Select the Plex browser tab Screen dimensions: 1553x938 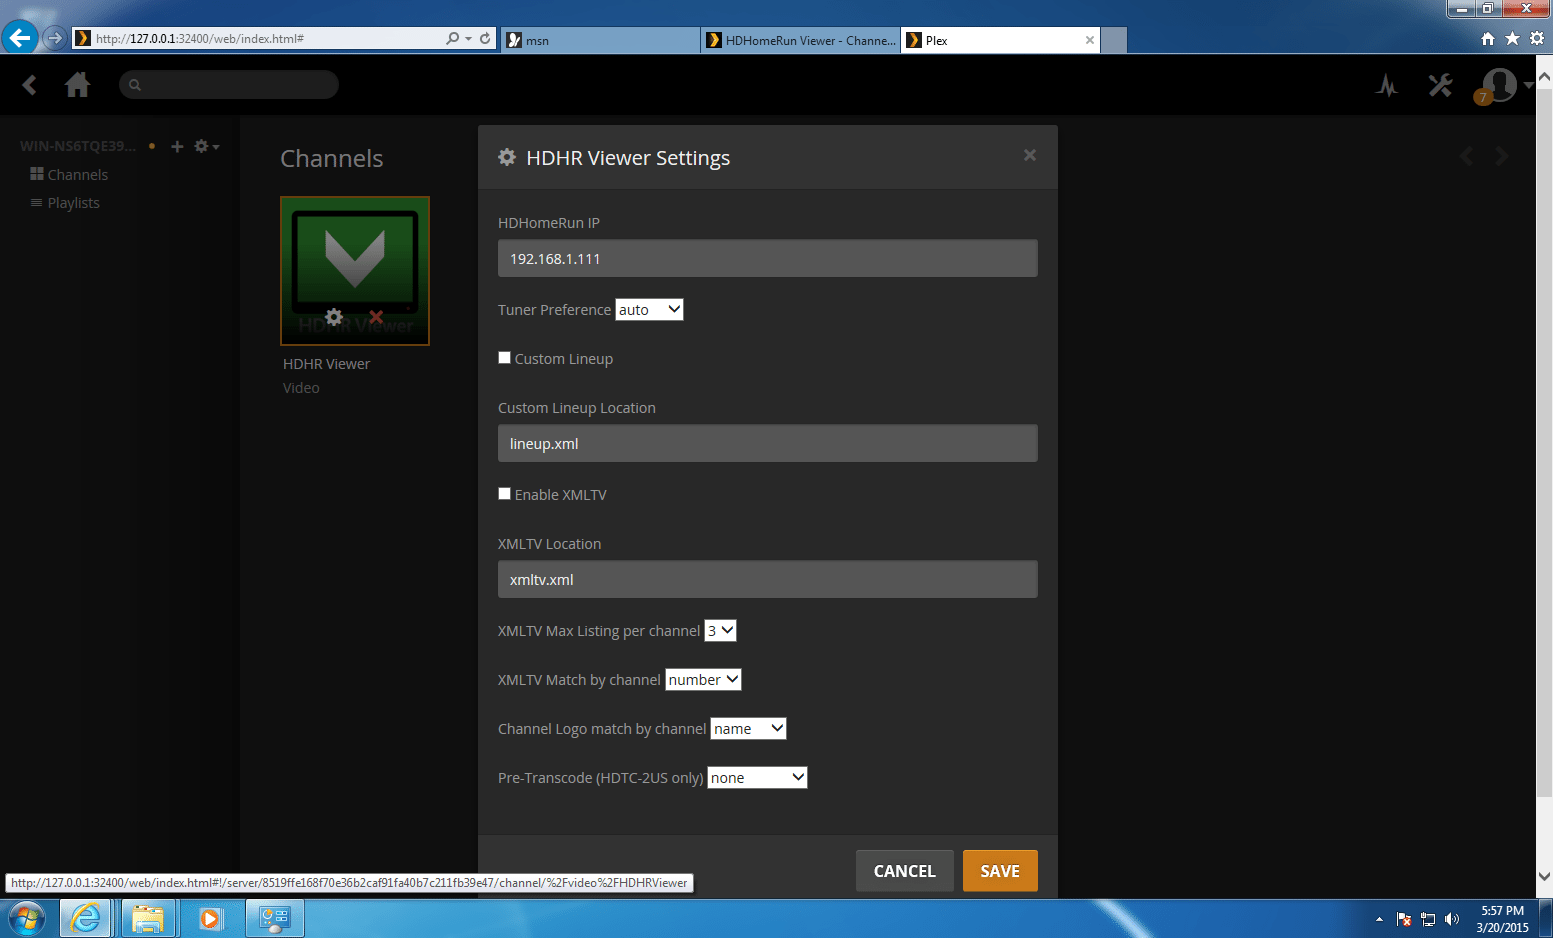990,40
